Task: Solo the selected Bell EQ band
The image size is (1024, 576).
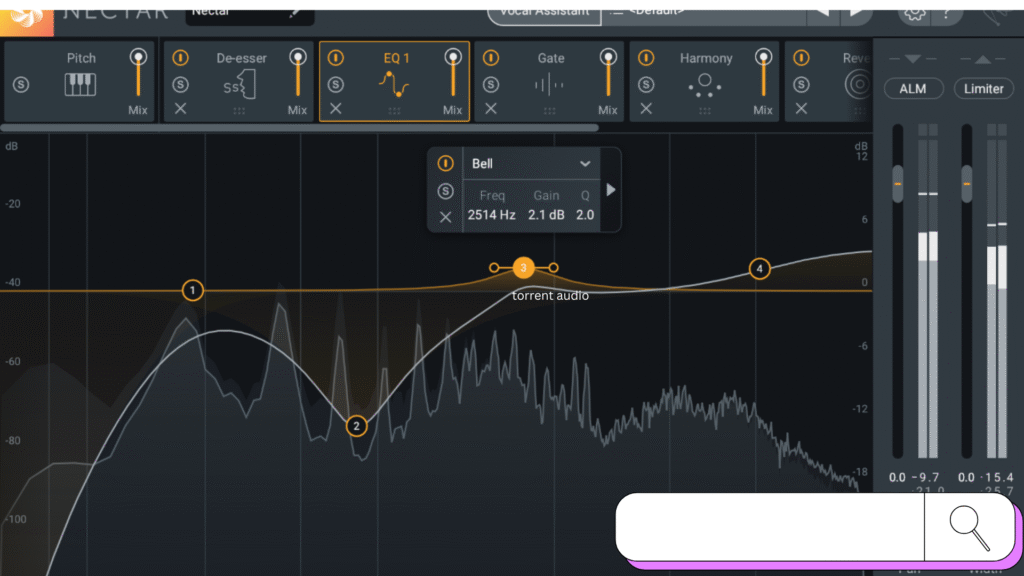Action: [446, 190]
